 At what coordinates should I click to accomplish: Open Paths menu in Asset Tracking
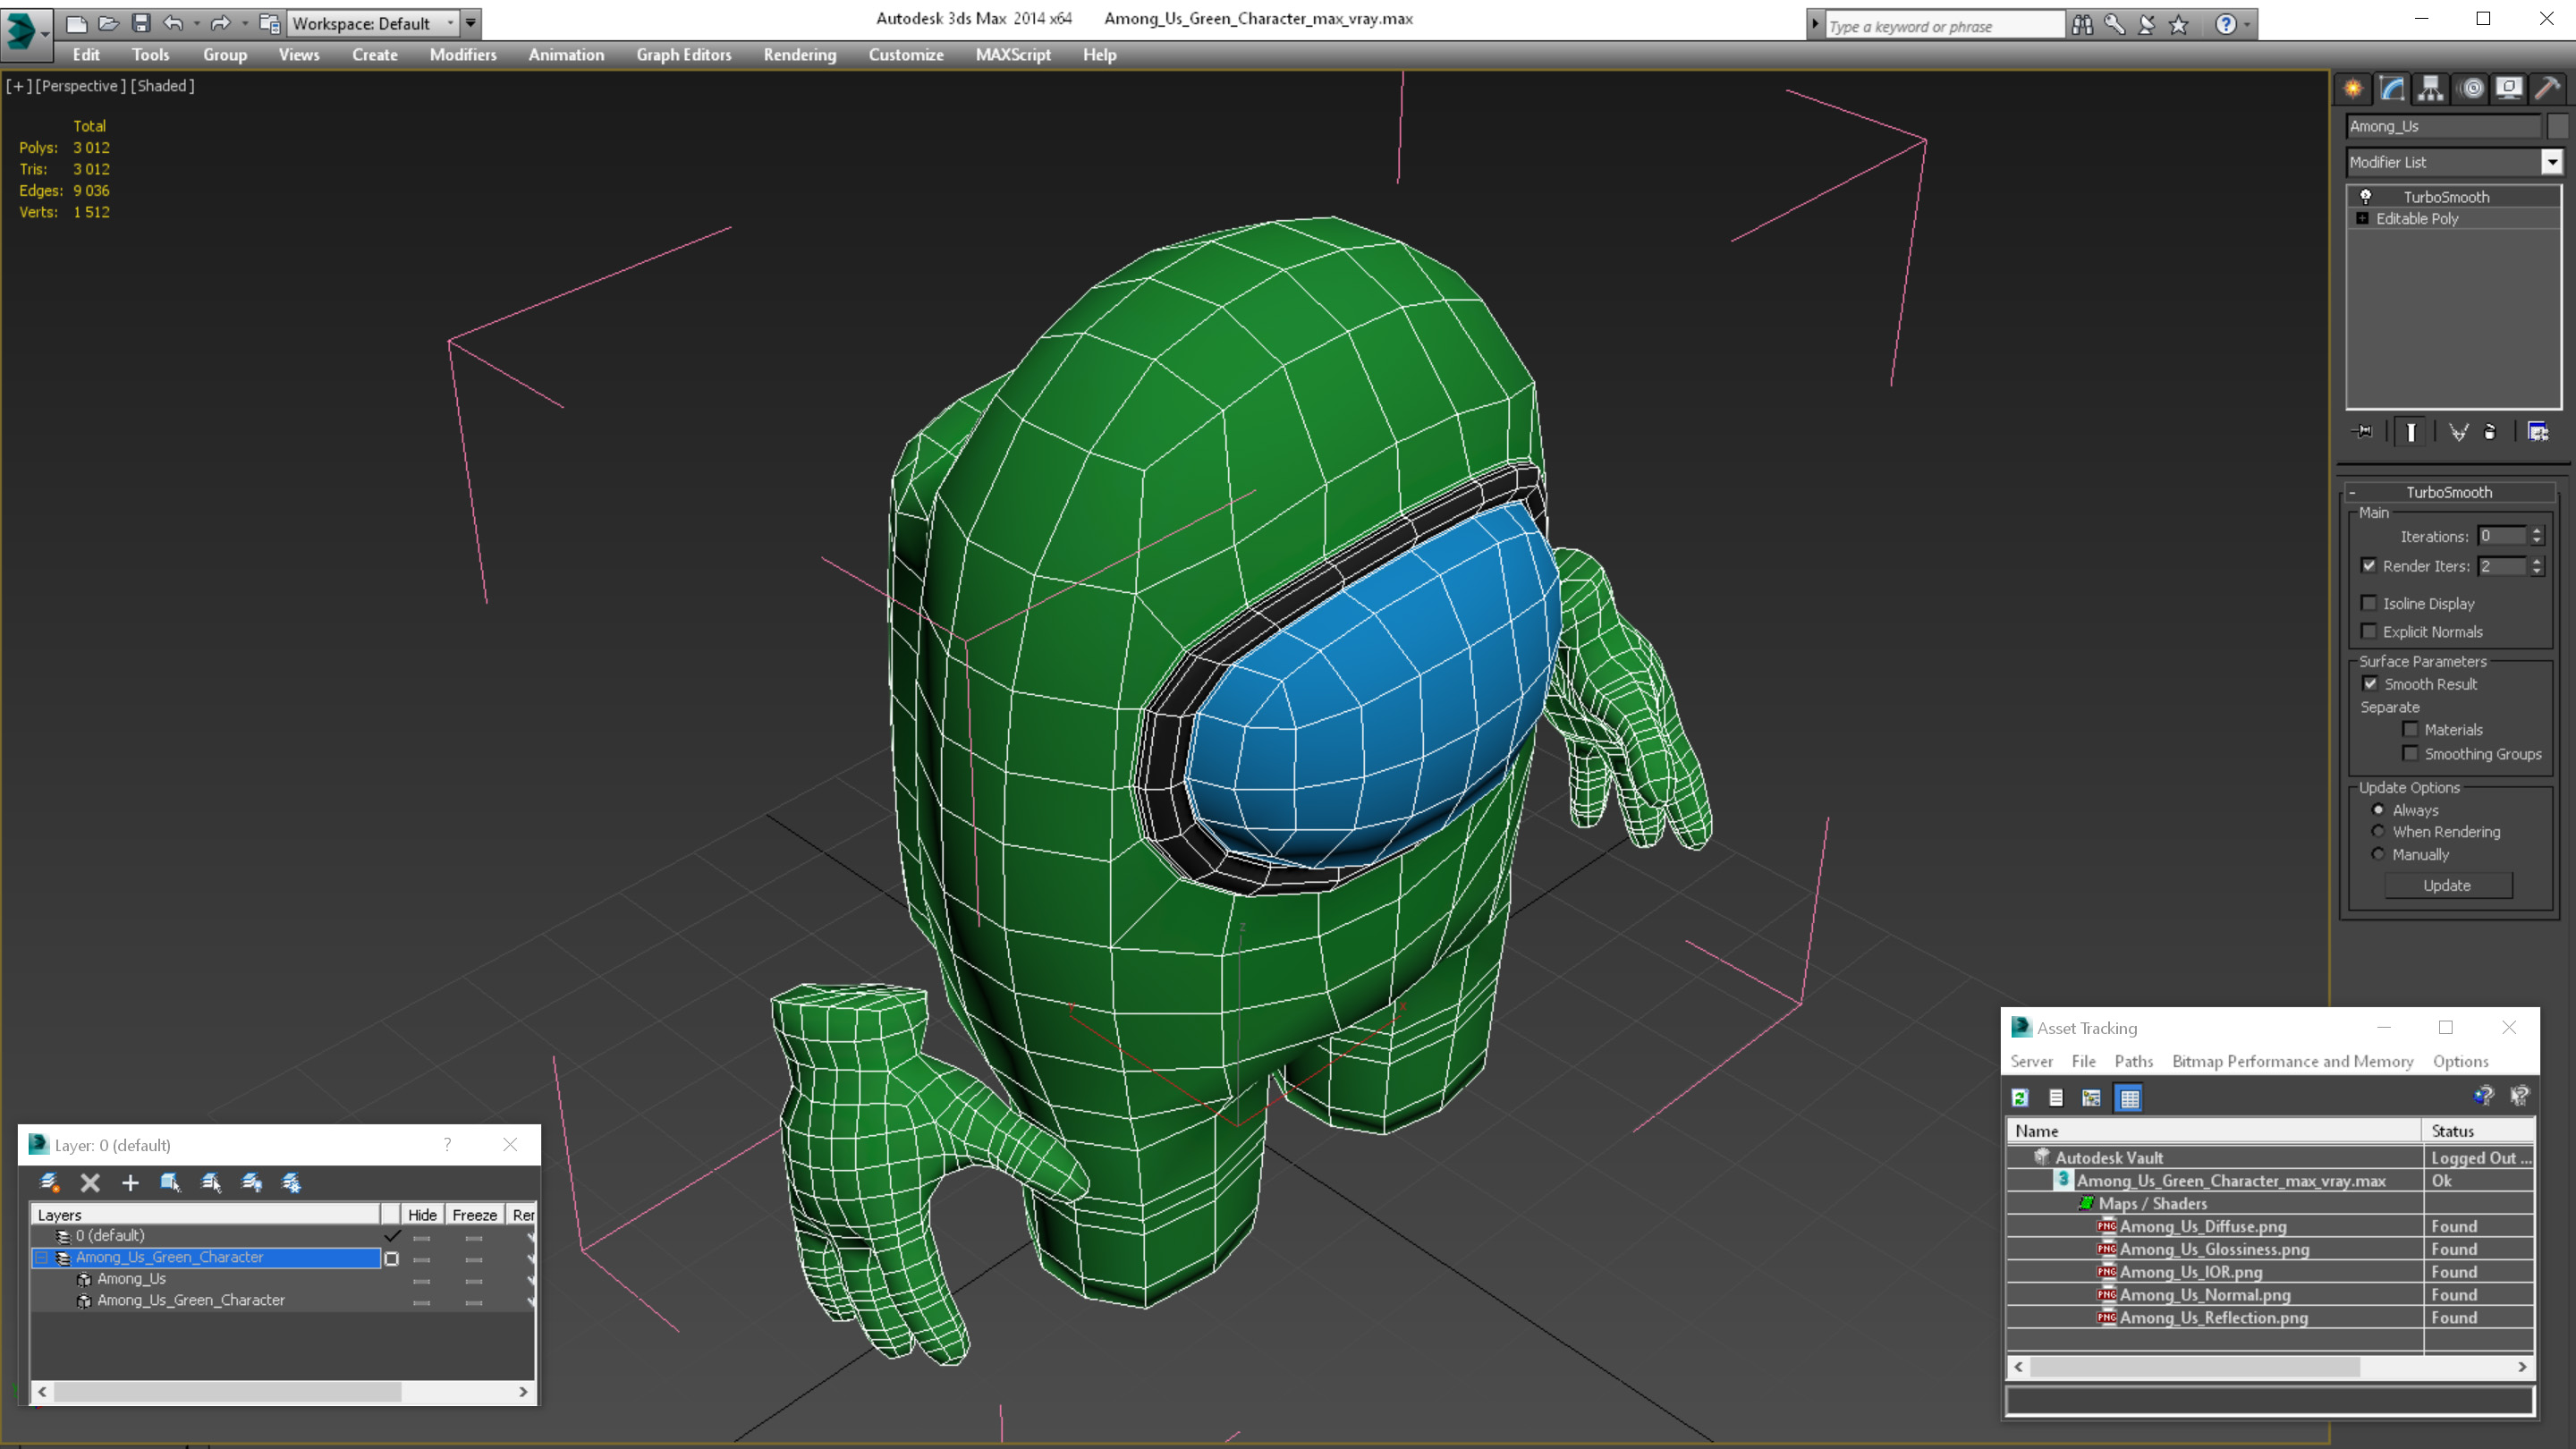[x=2133, y=1061]
